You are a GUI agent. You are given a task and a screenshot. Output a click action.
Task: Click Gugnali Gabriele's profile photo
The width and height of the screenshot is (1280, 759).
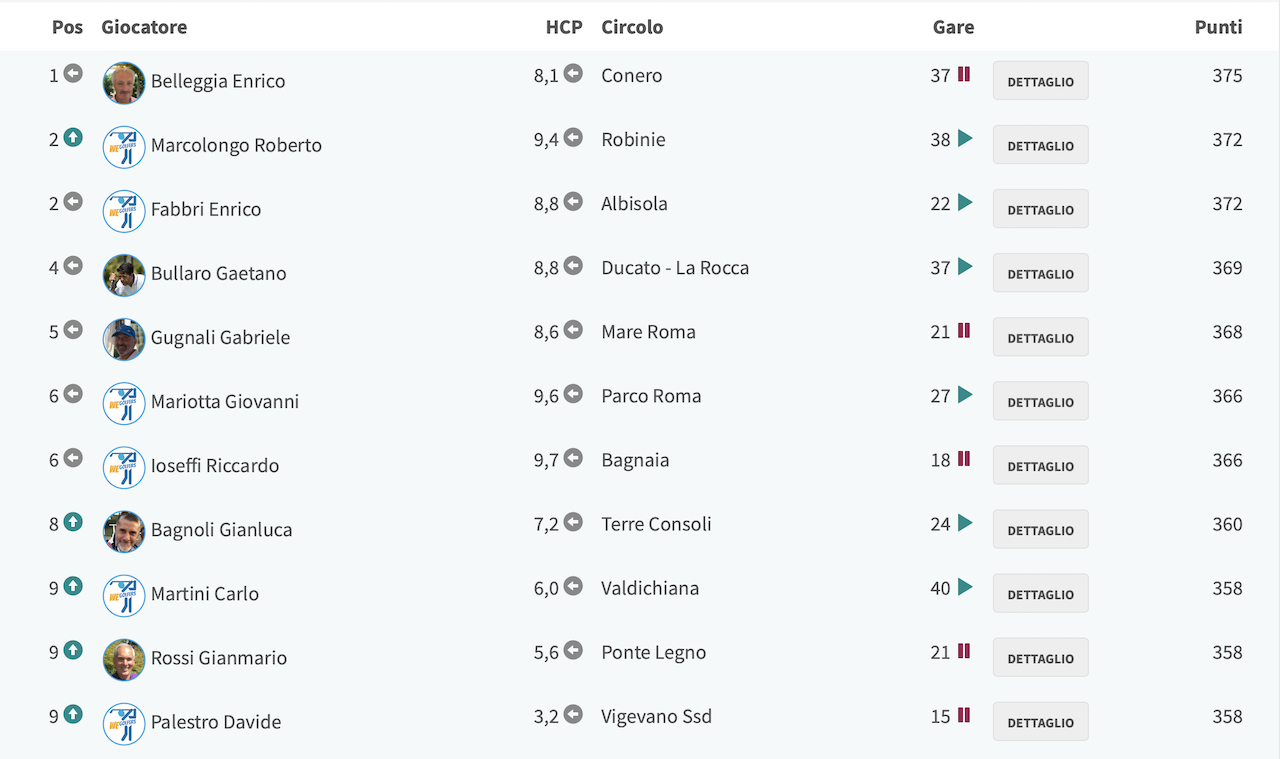(124, 339)
